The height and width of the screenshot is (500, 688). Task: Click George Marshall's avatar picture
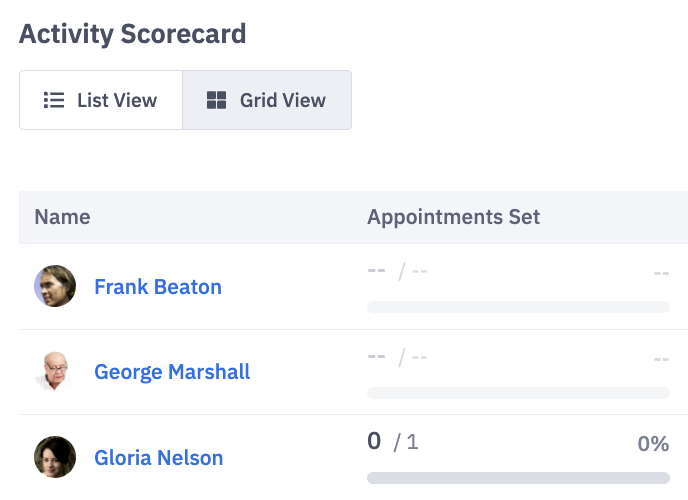click(55, 372)
